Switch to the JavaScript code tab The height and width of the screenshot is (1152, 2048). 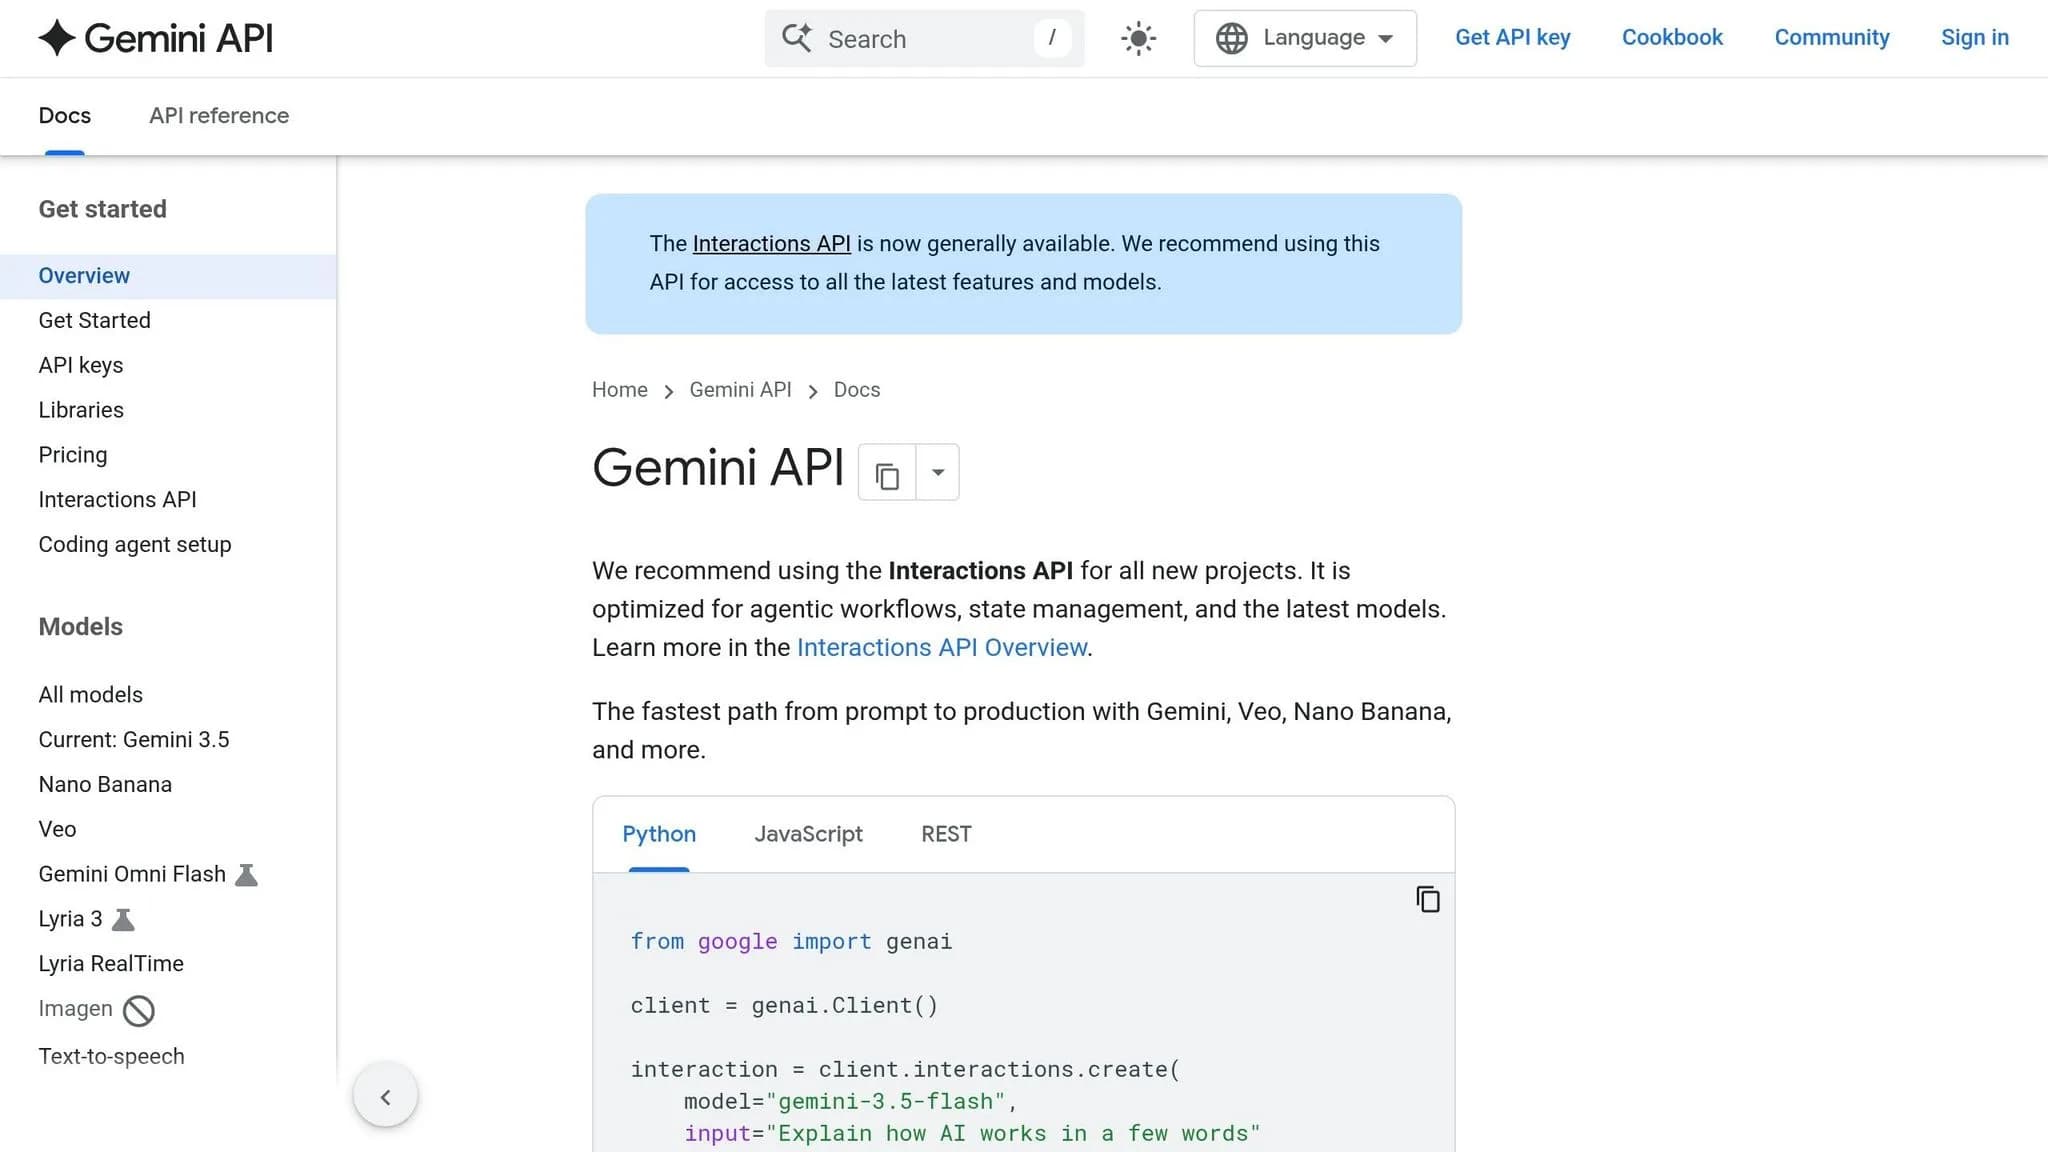(808, 834)
